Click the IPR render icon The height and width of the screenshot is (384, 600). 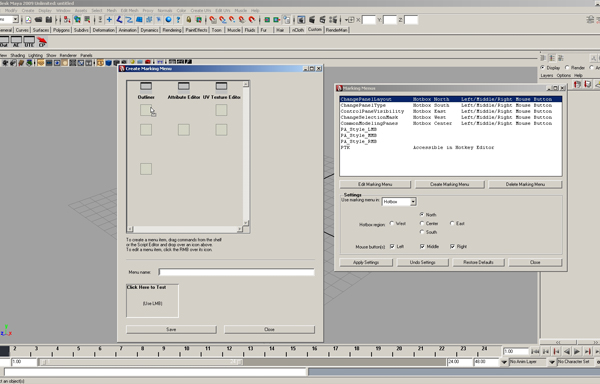[322, 20]
